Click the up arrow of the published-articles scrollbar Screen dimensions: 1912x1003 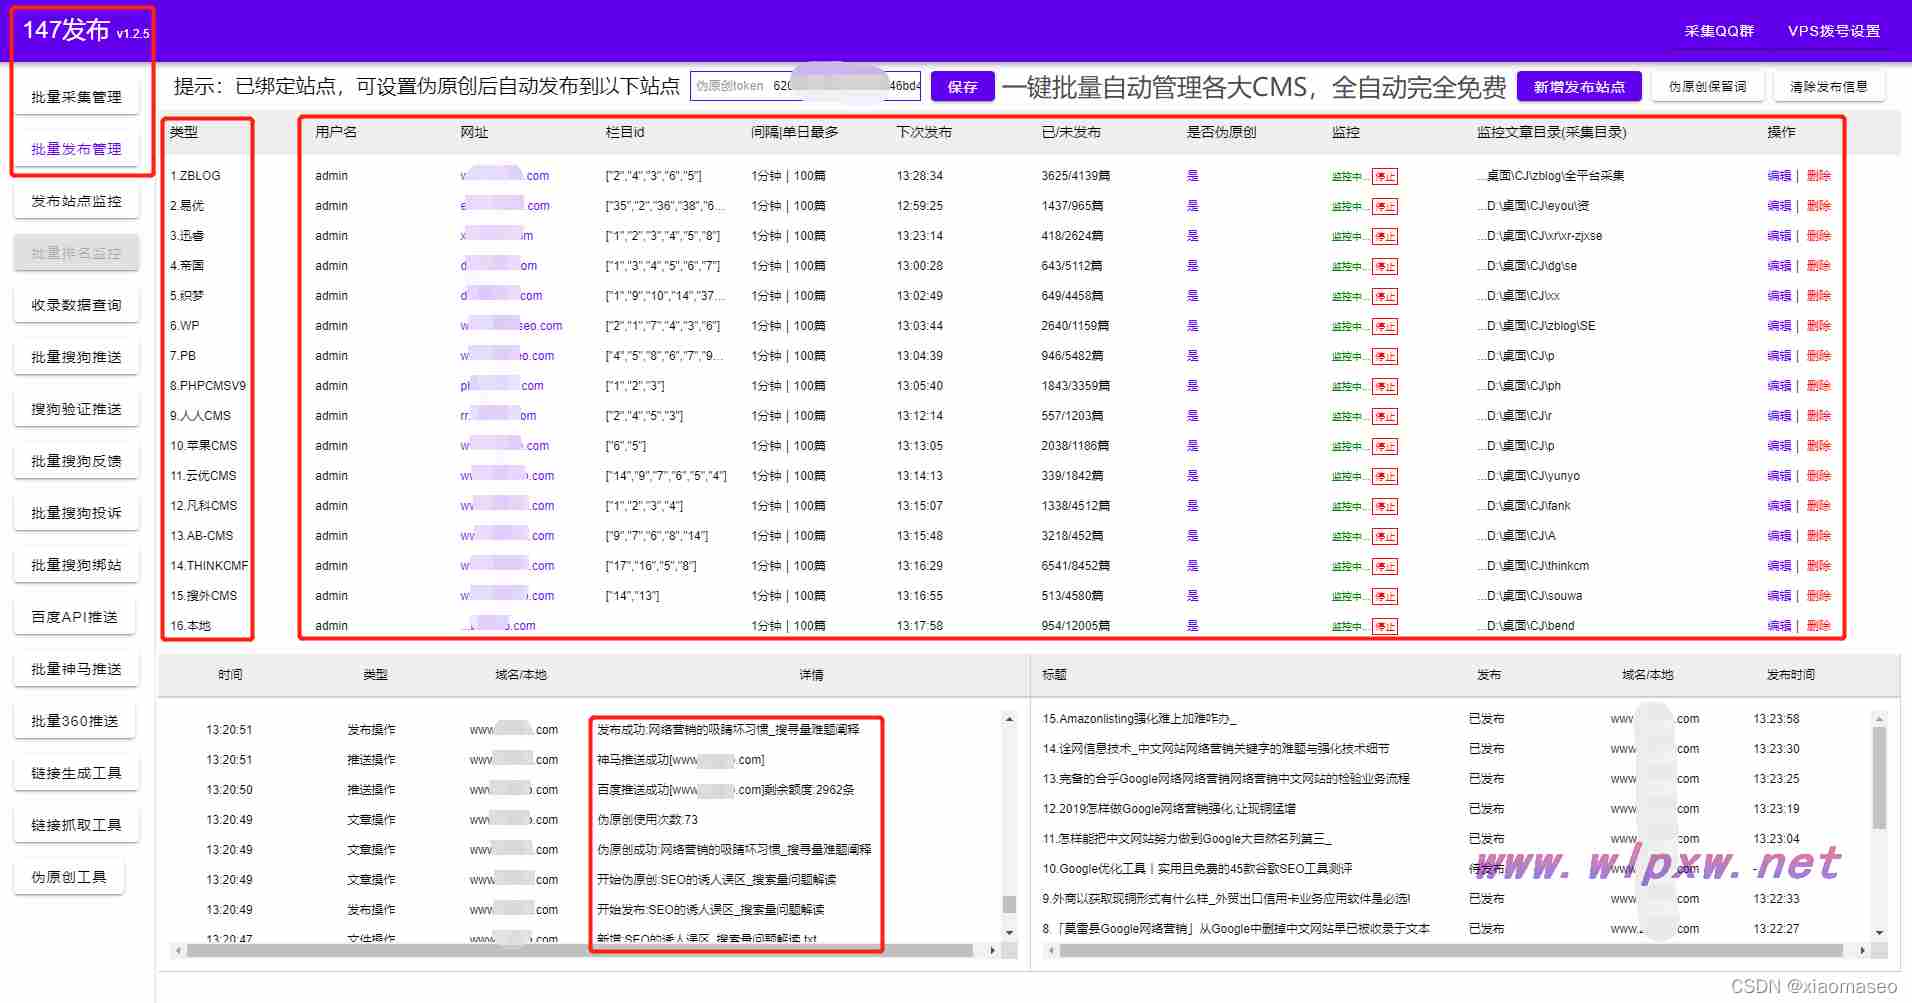1879,719
